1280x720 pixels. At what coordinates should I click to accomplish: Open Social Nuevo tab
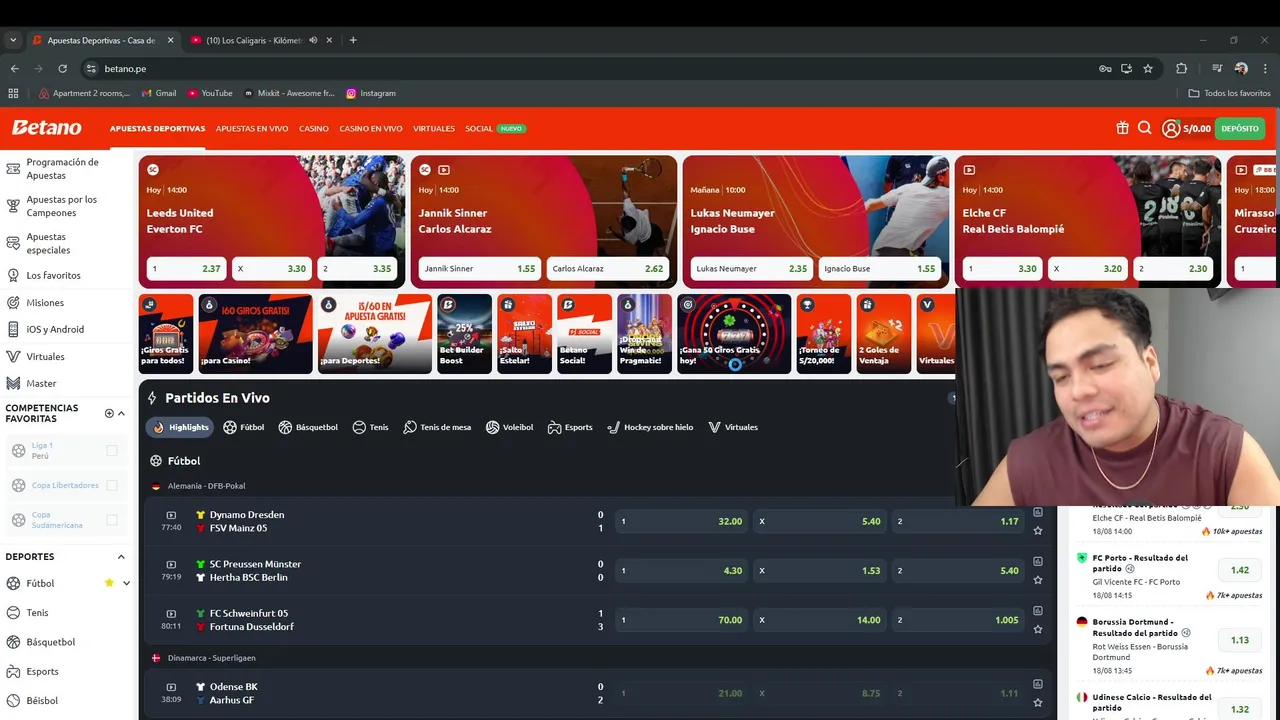495,129
